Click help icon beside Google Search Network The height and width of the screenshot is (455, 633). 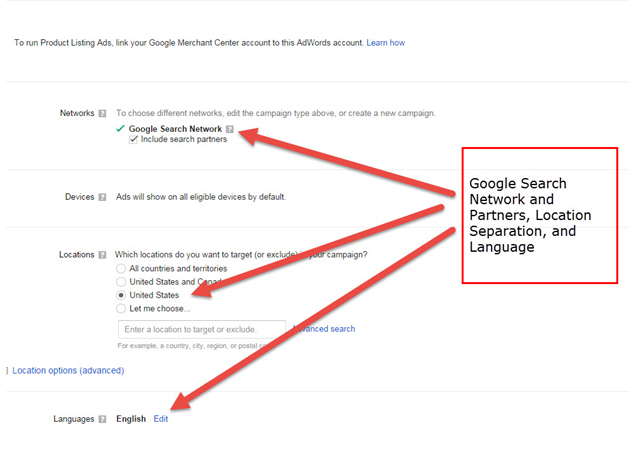[230, 129]
